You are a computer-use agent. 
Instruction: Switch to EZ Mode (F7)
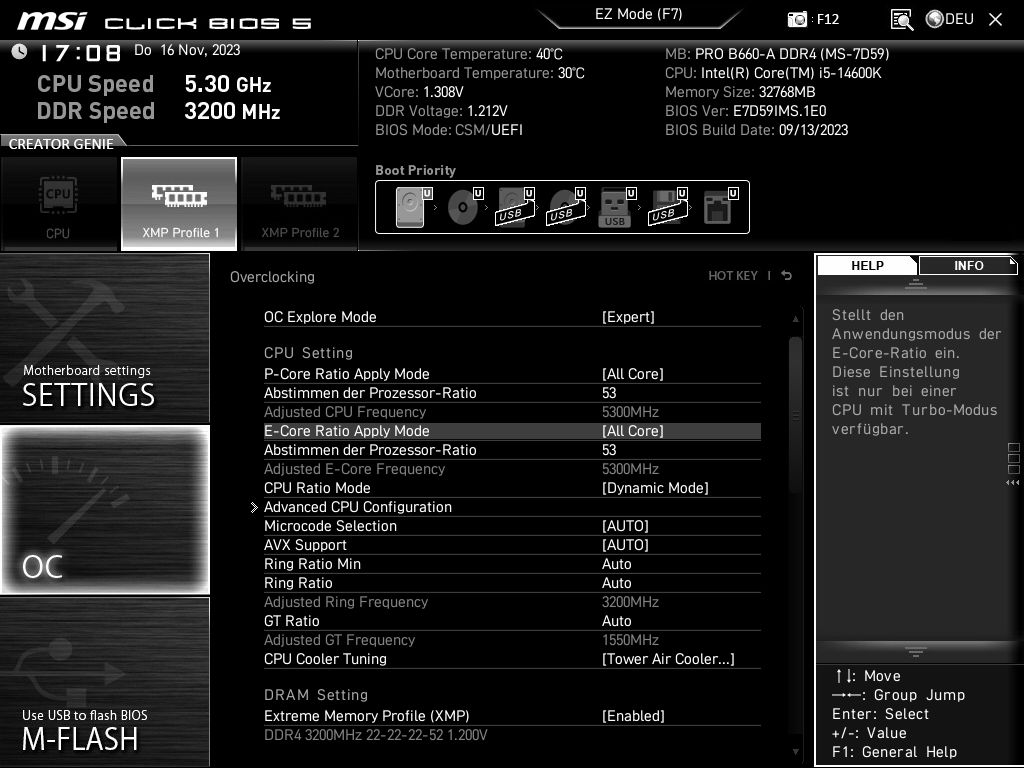pyautogui.click(x=639, y=14)
